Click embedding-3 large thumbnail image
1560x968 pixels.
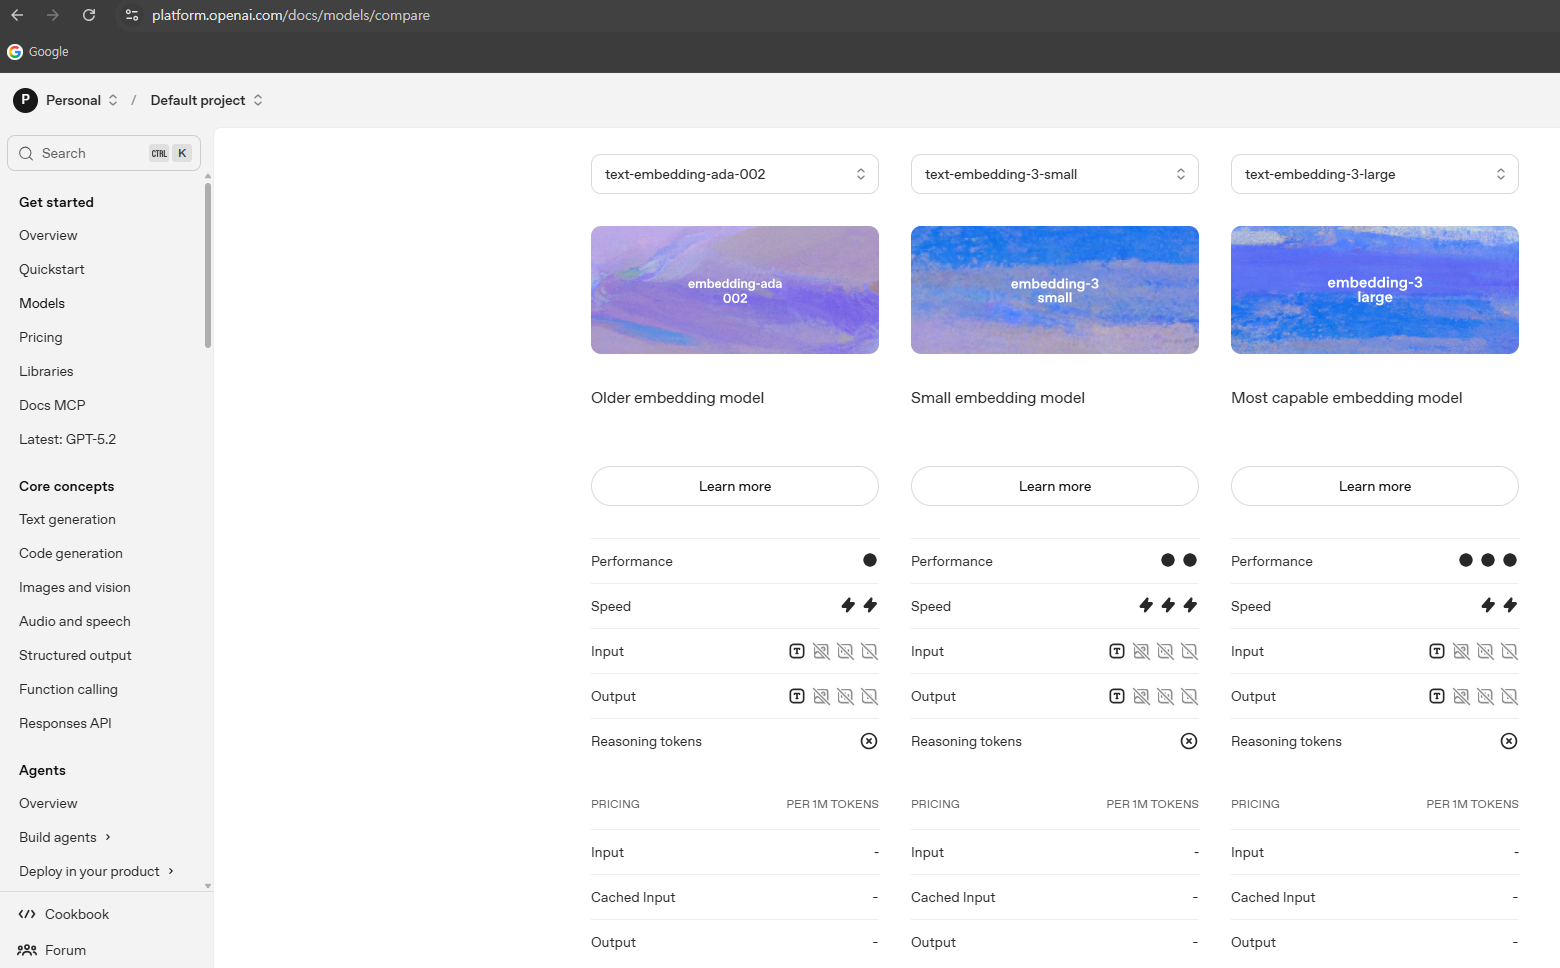pyautogui.click(x=1375, y=290)
